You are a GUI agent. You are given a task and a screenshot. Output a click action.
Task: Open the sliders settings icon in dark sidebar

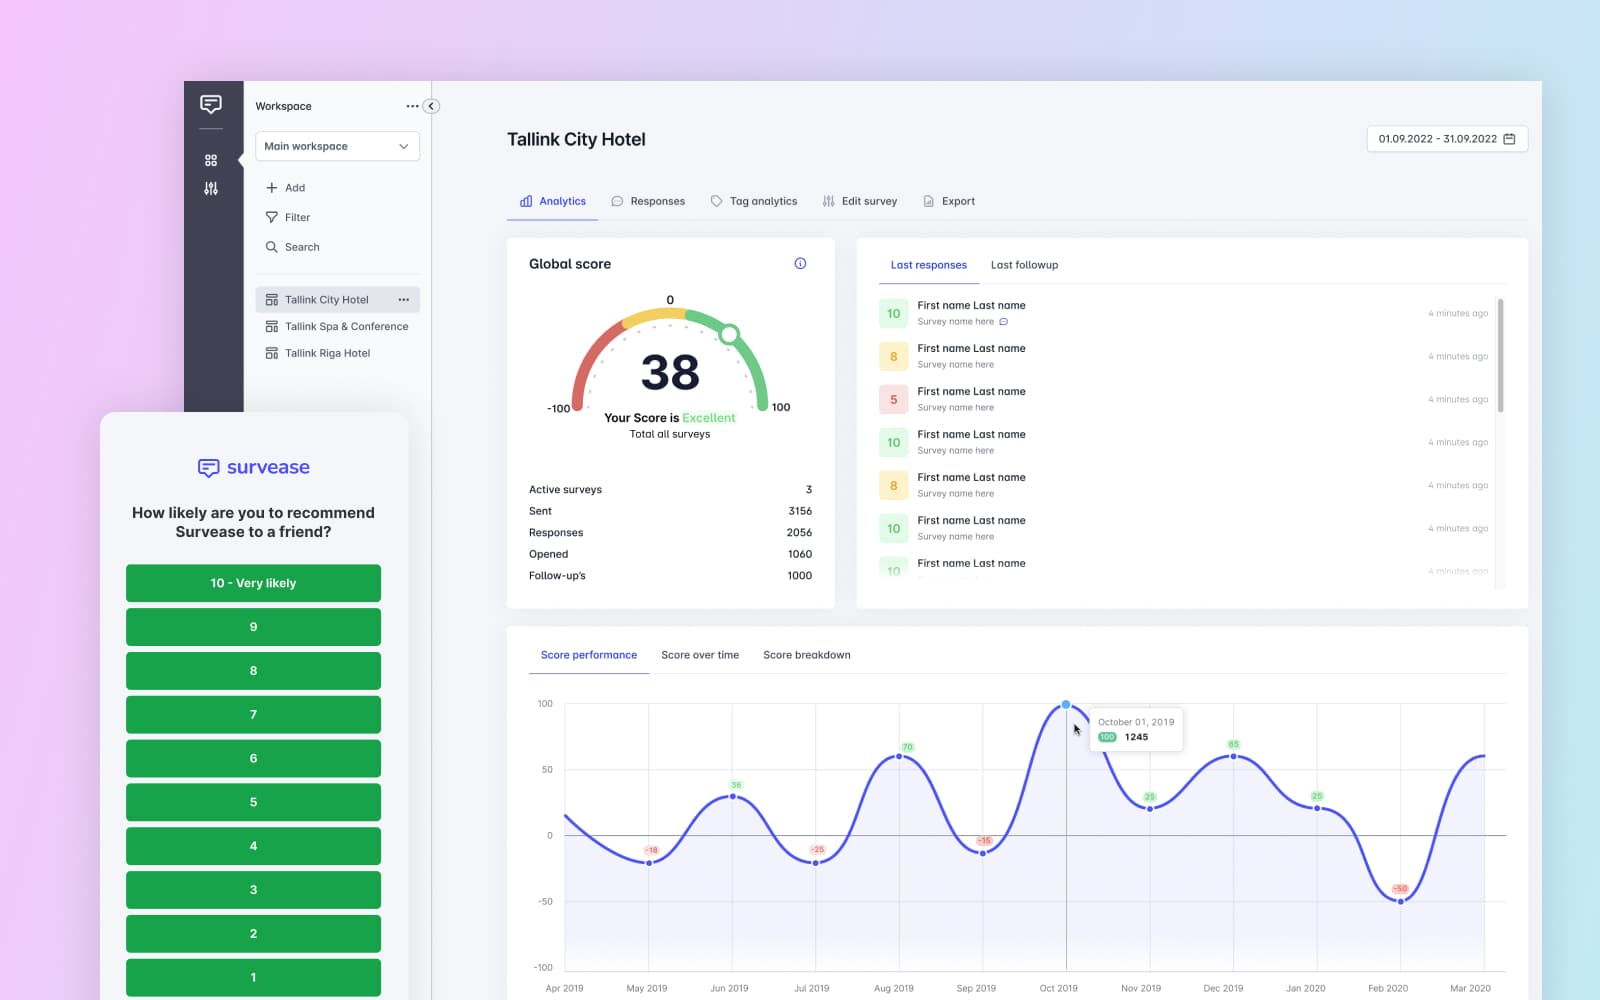tap(211, 188)
